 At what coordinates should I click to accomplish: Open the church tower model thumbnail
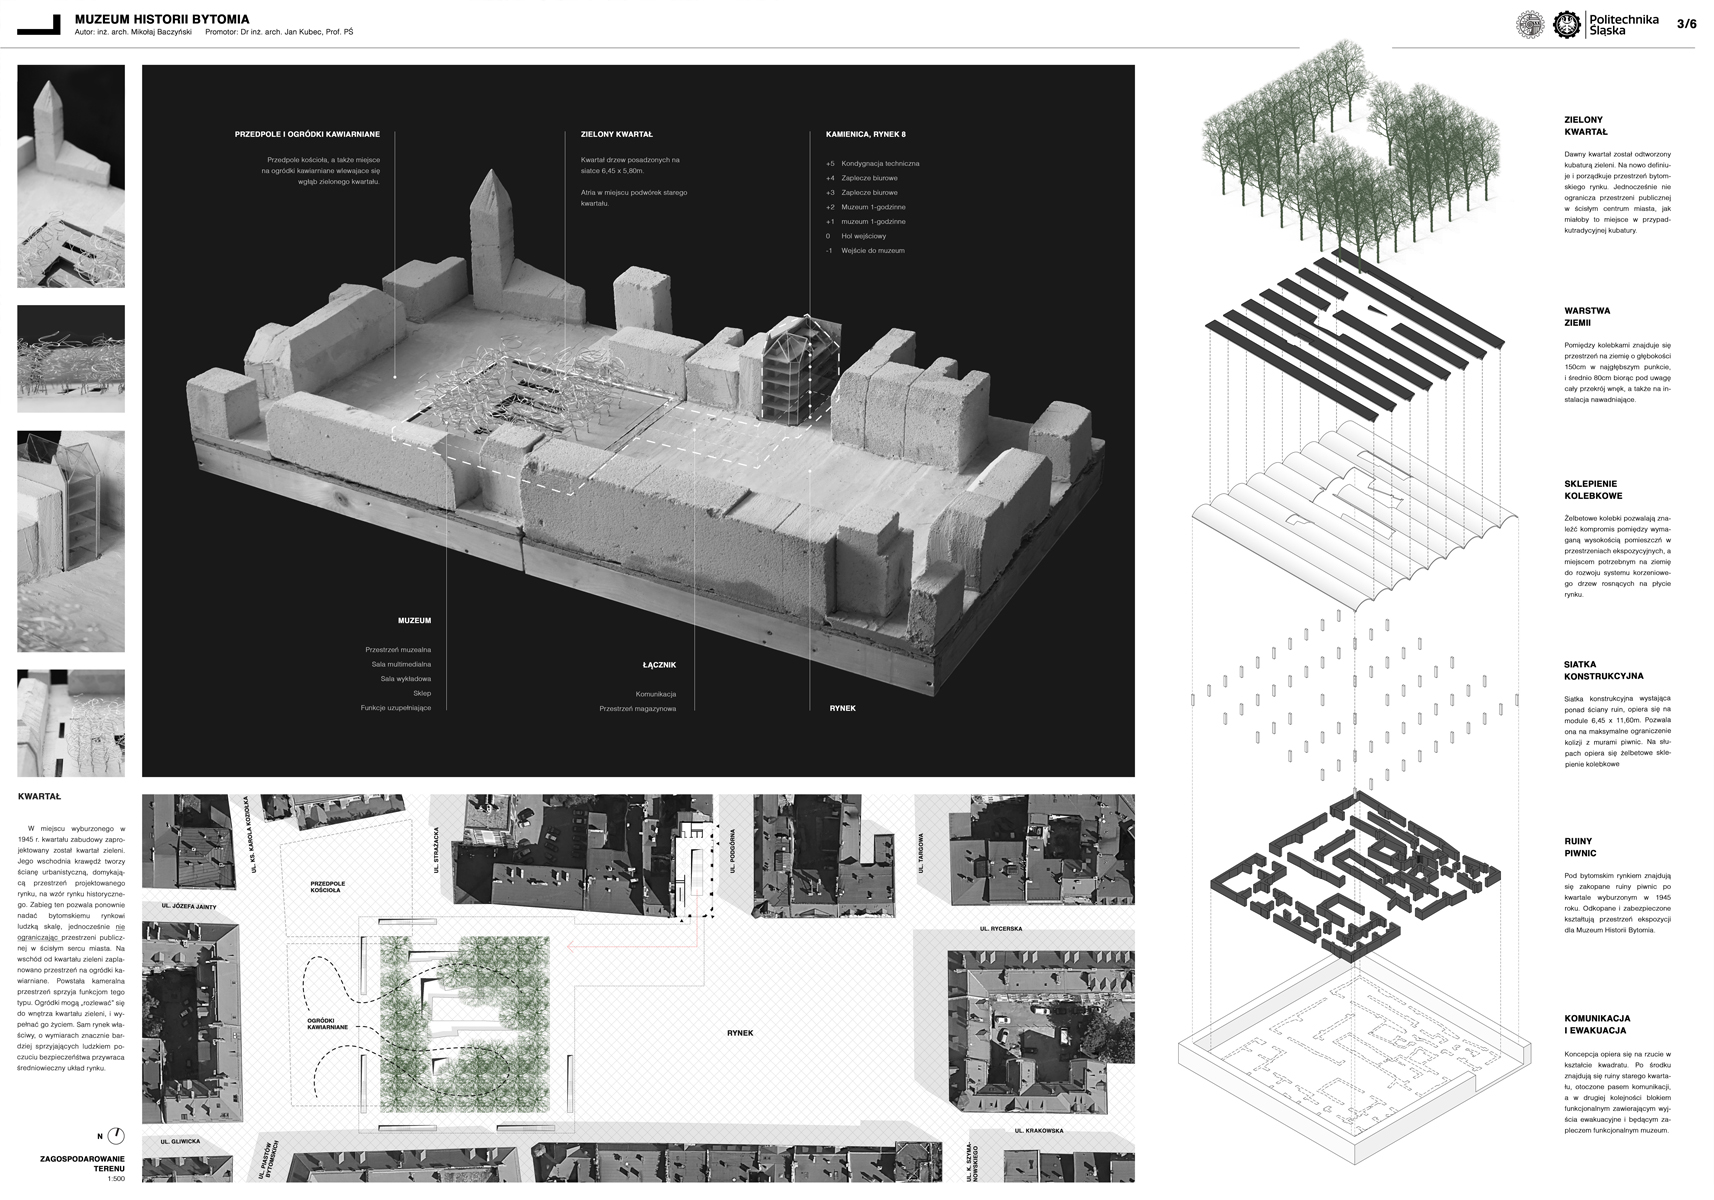71,176
